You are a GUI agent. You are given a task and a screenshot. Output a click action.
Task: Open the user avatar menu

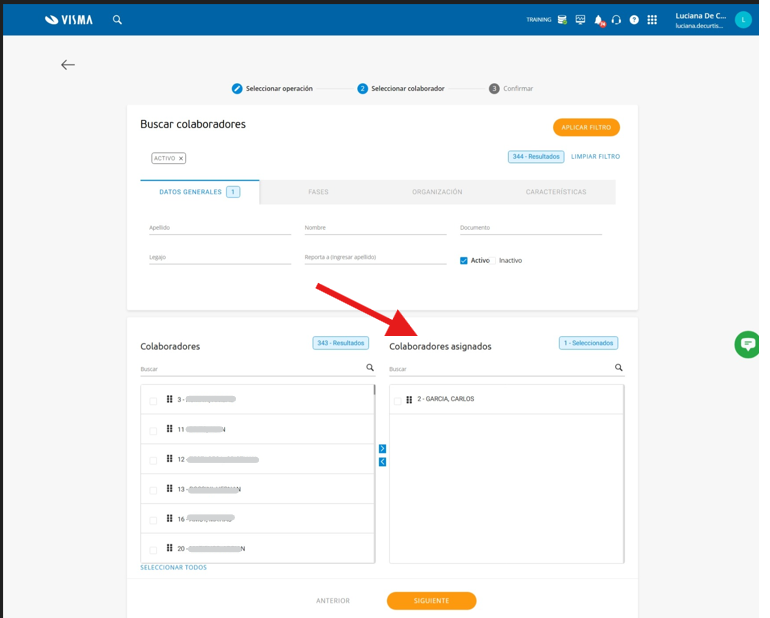click(x=743, y=20)
